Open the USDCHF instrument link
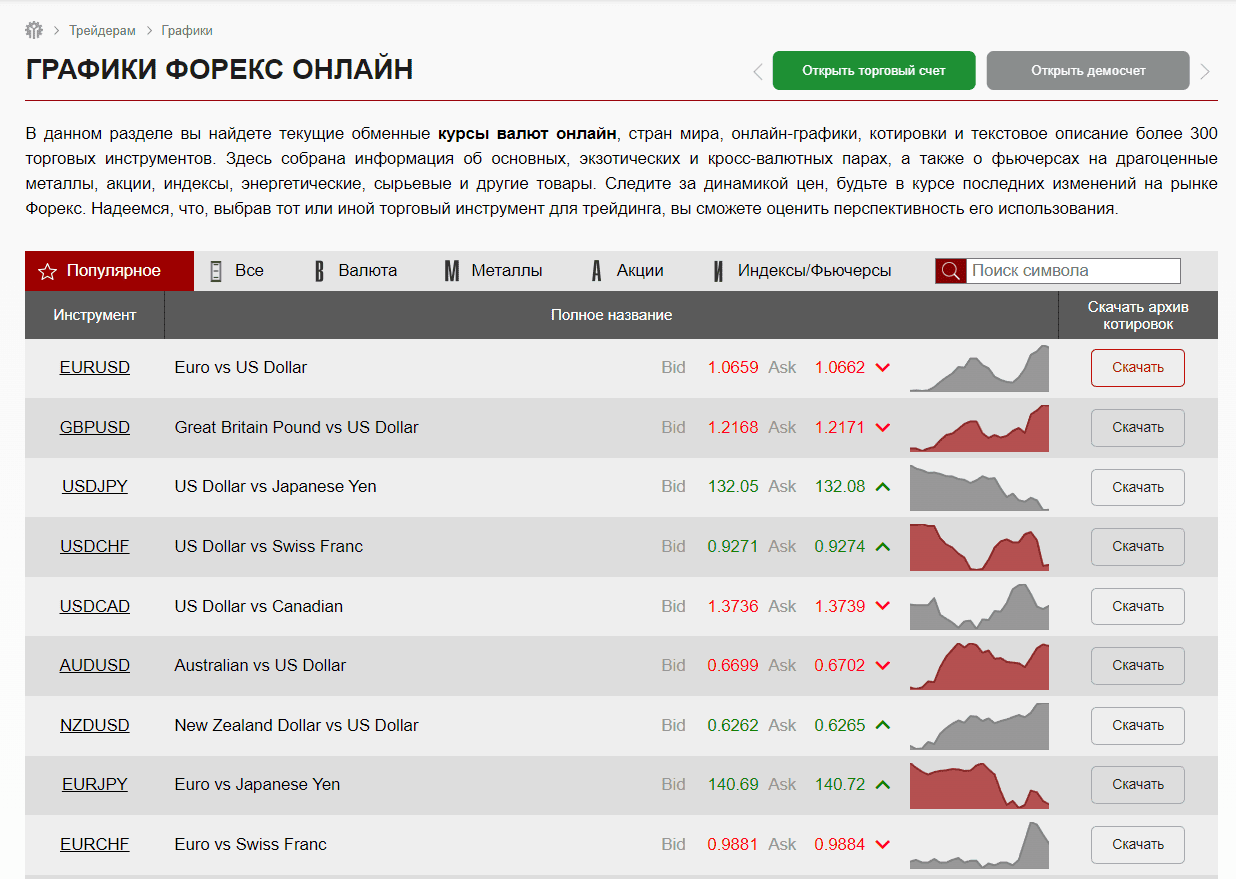The height and width of the screenshot is (879, 1236). [x=95, y=546]
